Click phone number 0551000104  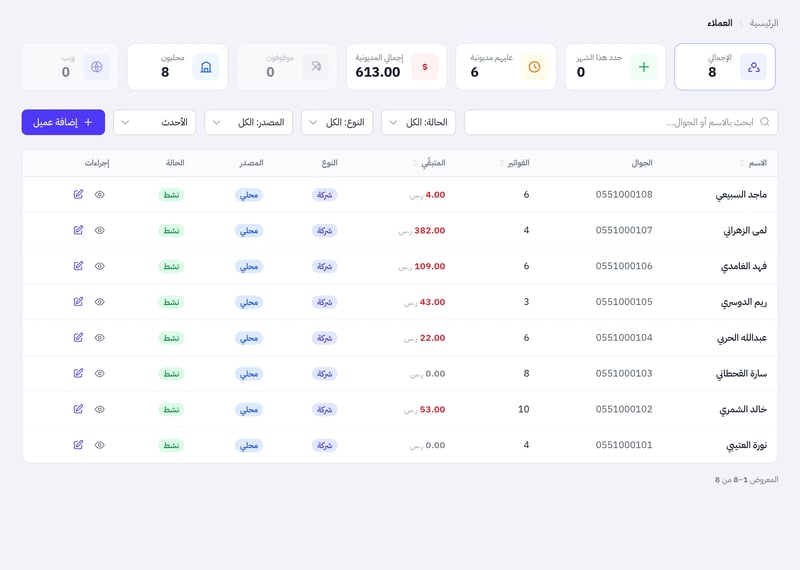click(624, 337)
